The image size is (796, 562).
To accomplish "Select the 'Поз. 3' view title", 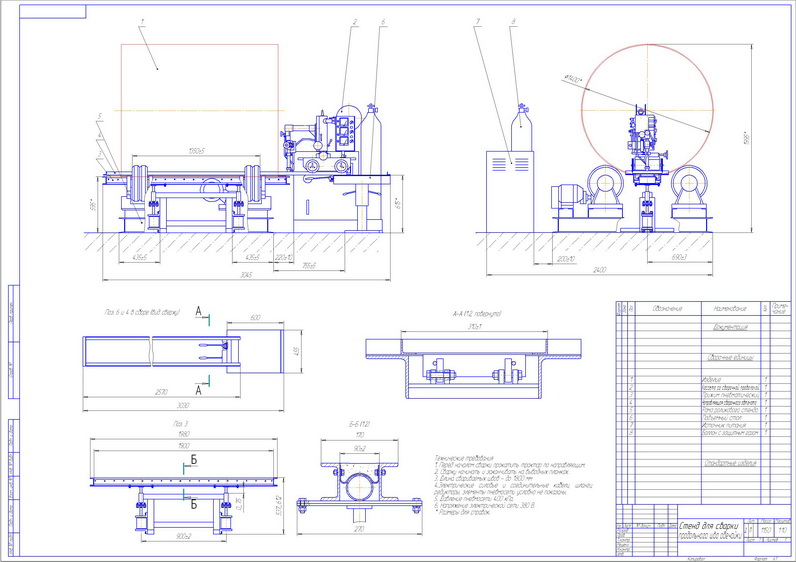I will coord(180,423).
